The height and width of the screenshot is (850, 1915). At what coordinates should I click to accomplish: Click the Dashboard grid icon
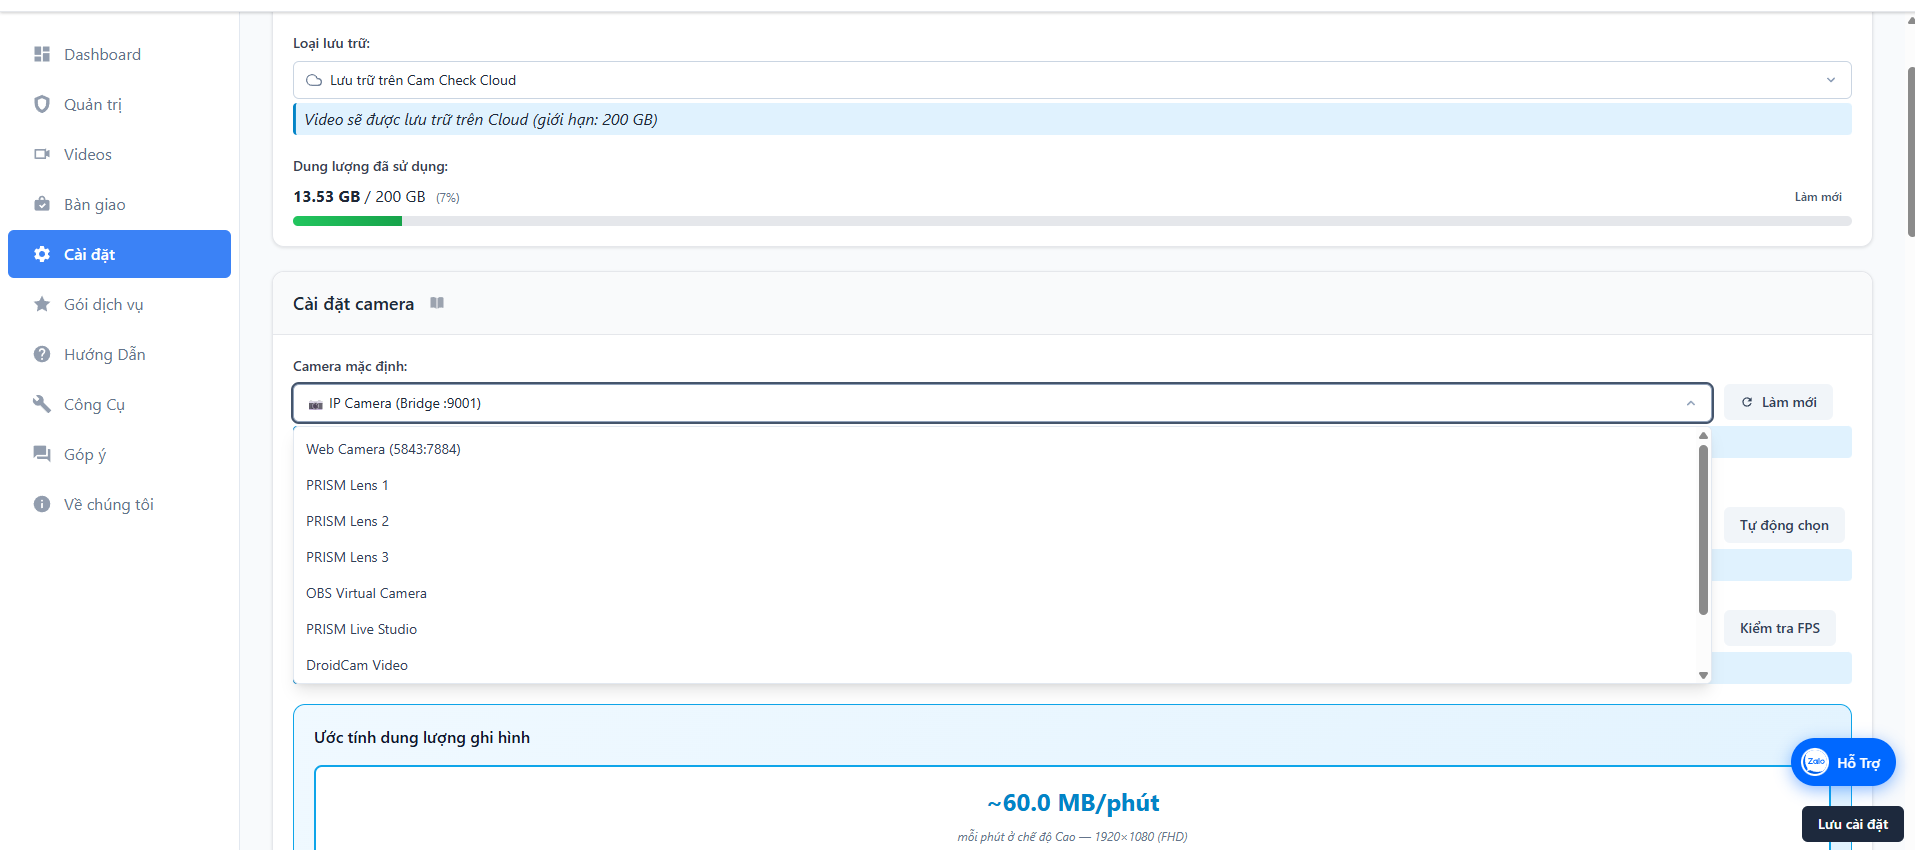(x=42, y=54)
